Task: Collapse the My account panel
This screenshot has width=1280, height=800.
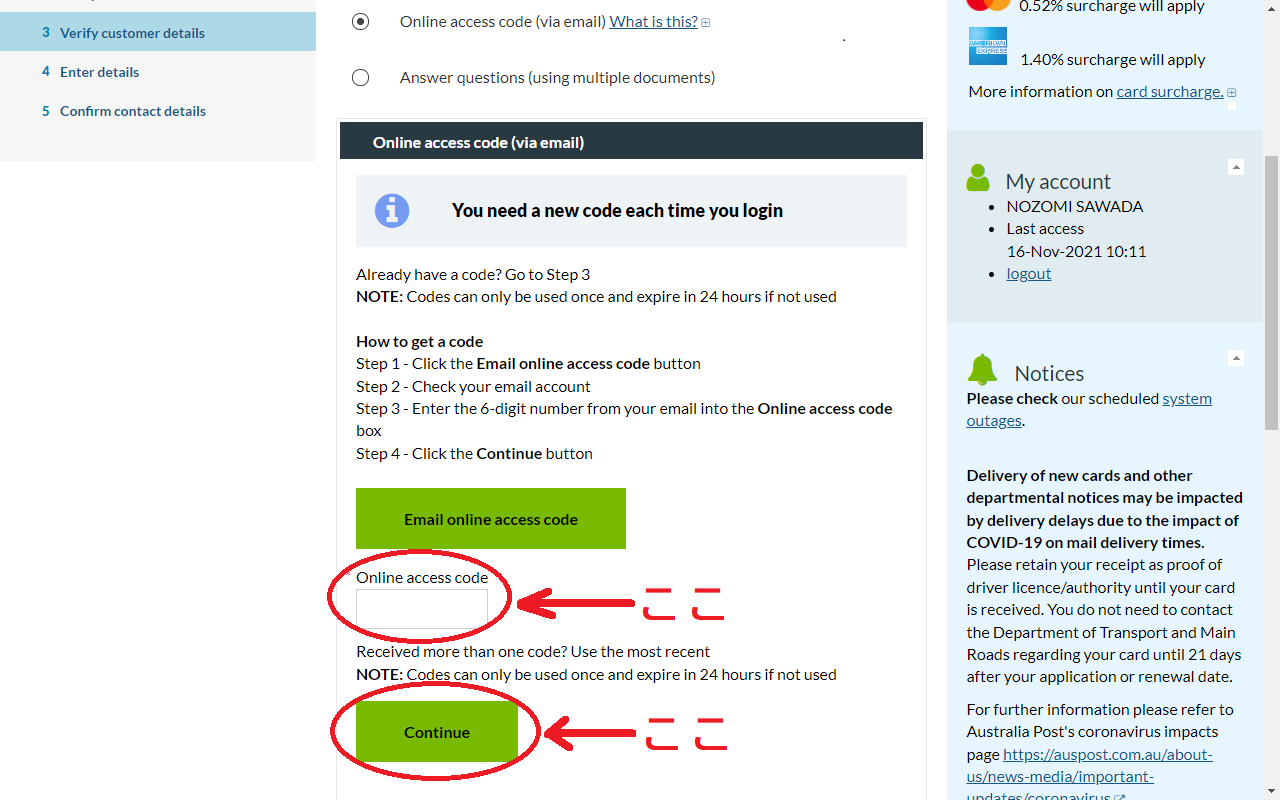Action: point(1236,167)
